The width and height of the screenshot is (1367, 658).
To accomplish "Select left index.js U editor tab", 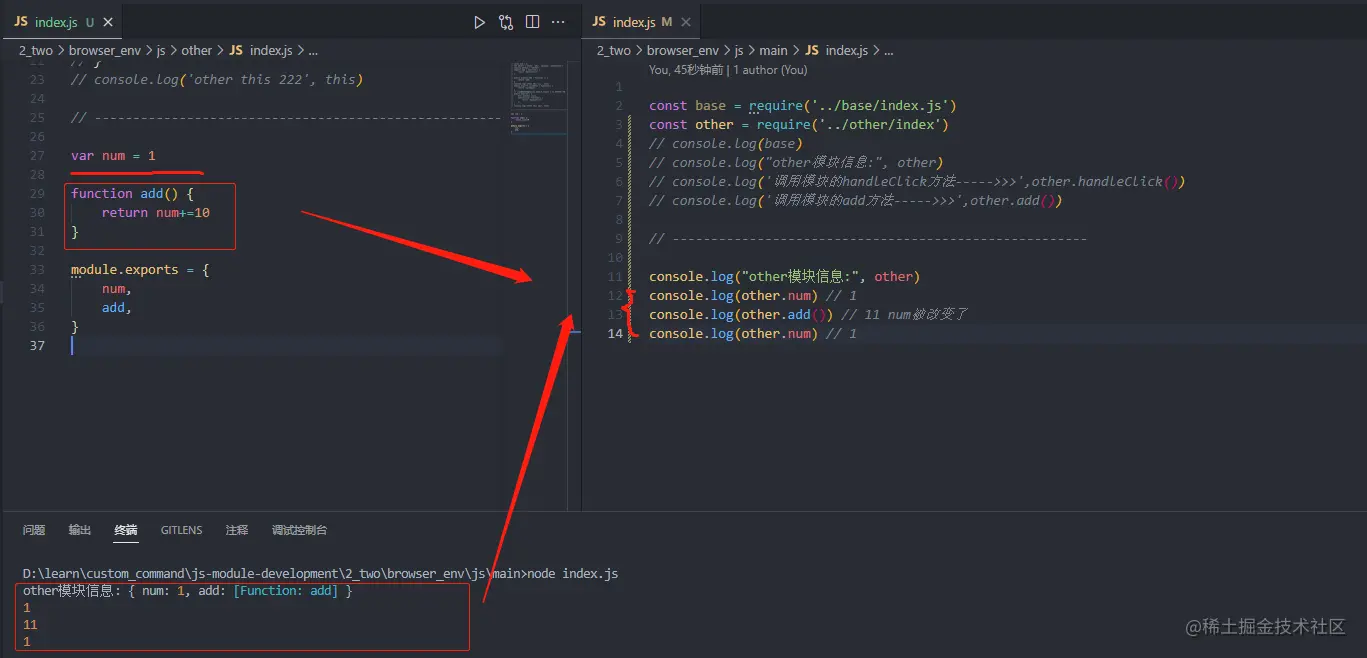I will 63,22.
